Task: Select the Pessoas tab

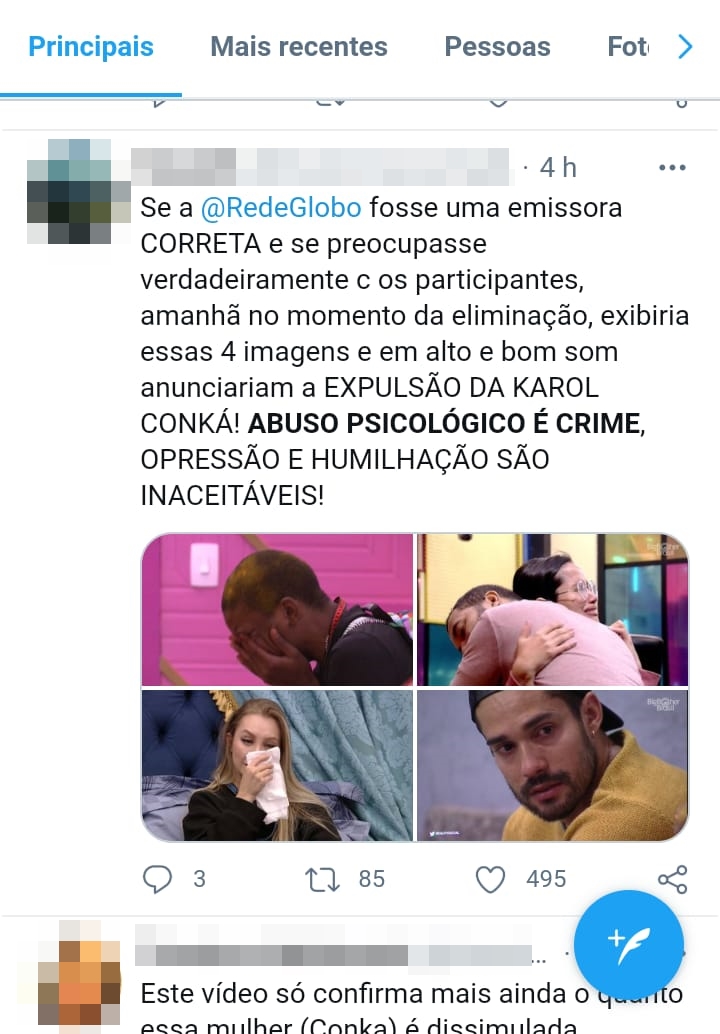Action: (497, 47)
